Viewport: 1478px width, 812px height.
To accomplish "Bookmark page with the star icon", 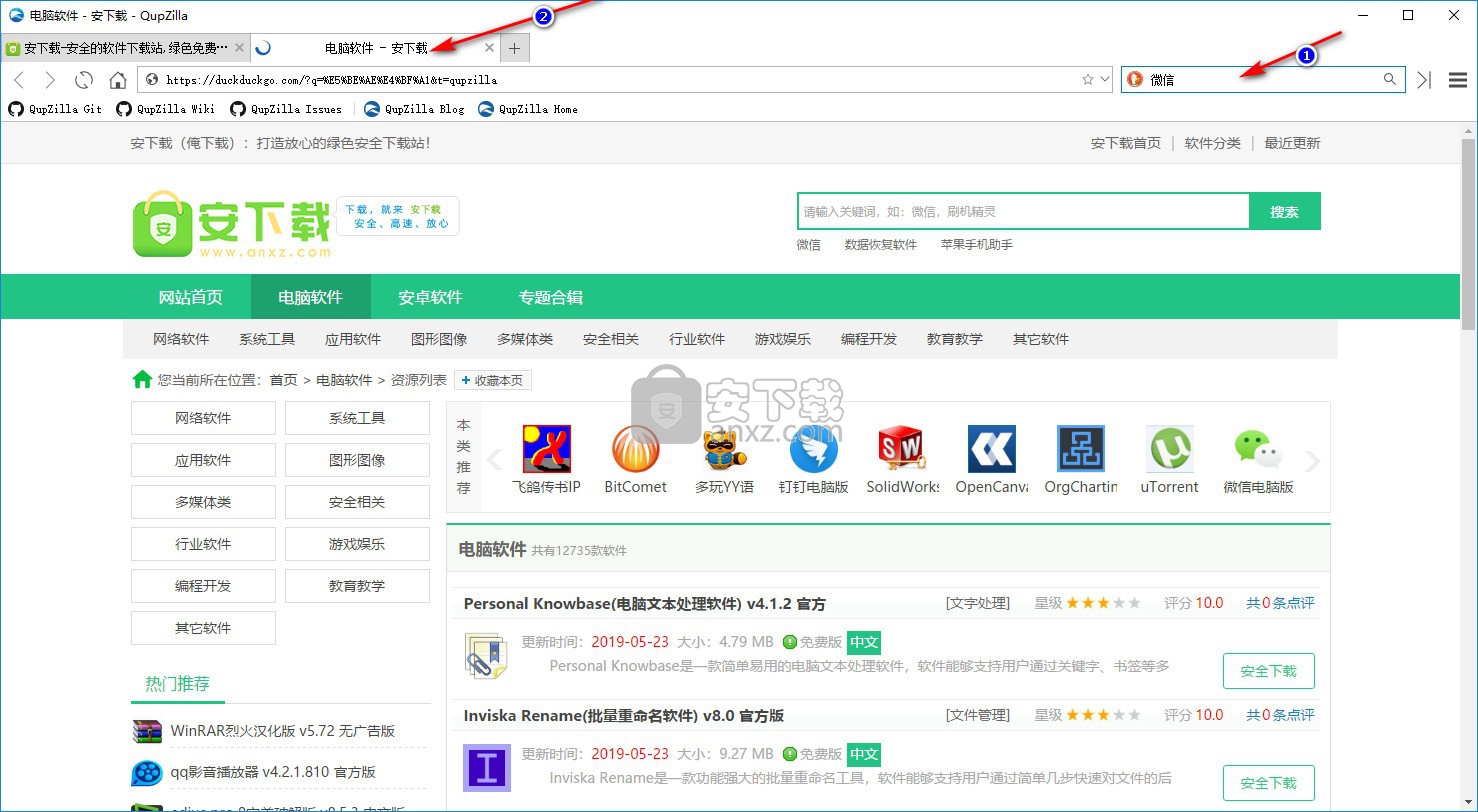I will pyautogui.click(x=1088, y=80).
